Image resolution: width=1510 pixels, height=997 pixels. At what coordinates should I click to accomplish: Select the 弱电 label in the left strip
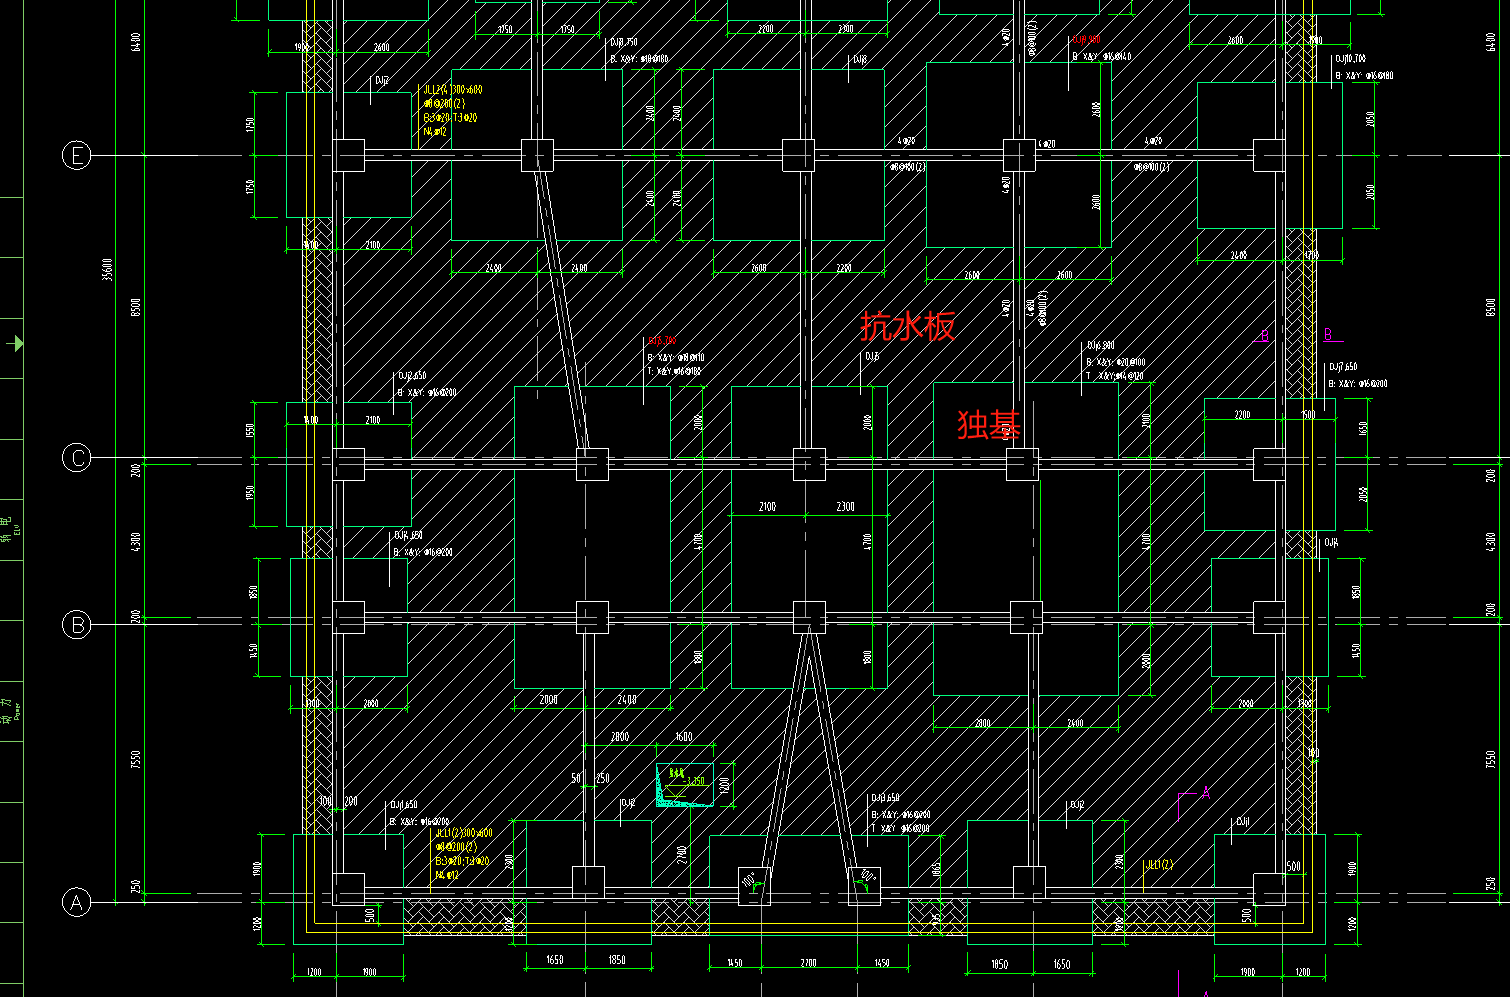tap(6, 530)
